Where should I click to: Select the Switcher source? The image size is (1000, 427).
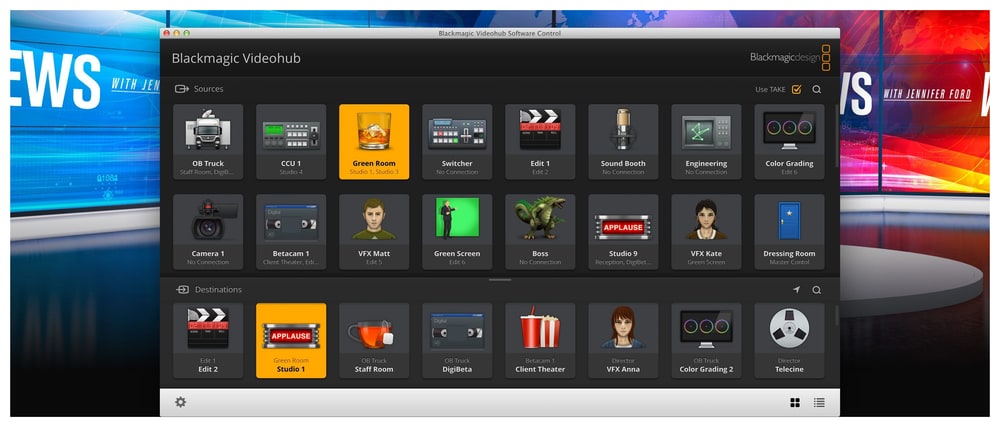tap(457, 141)
